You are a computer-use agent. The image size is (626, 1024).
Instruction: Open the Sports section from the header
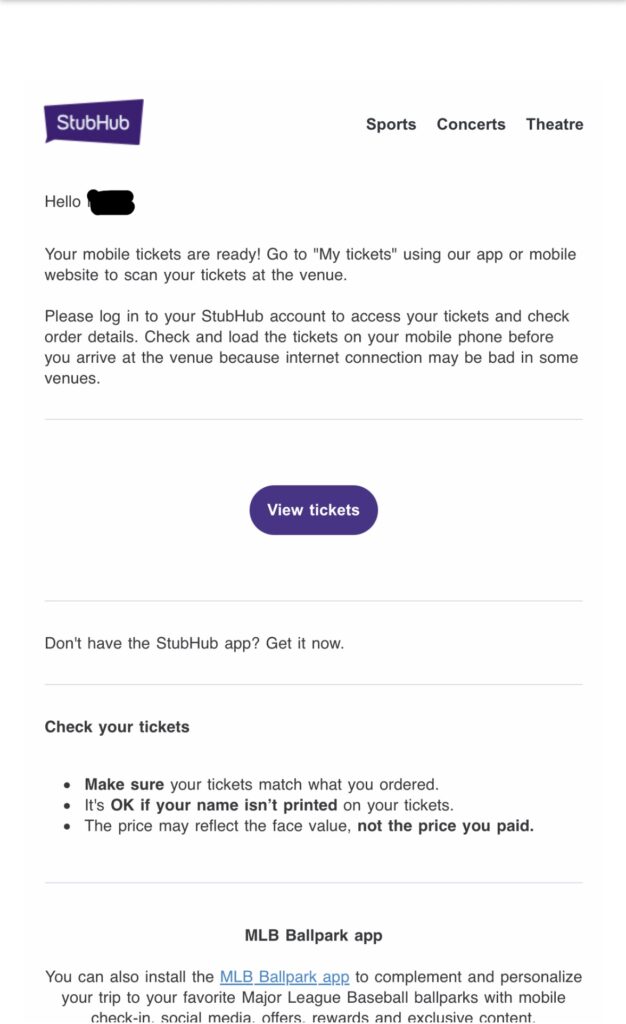[390, 125]
